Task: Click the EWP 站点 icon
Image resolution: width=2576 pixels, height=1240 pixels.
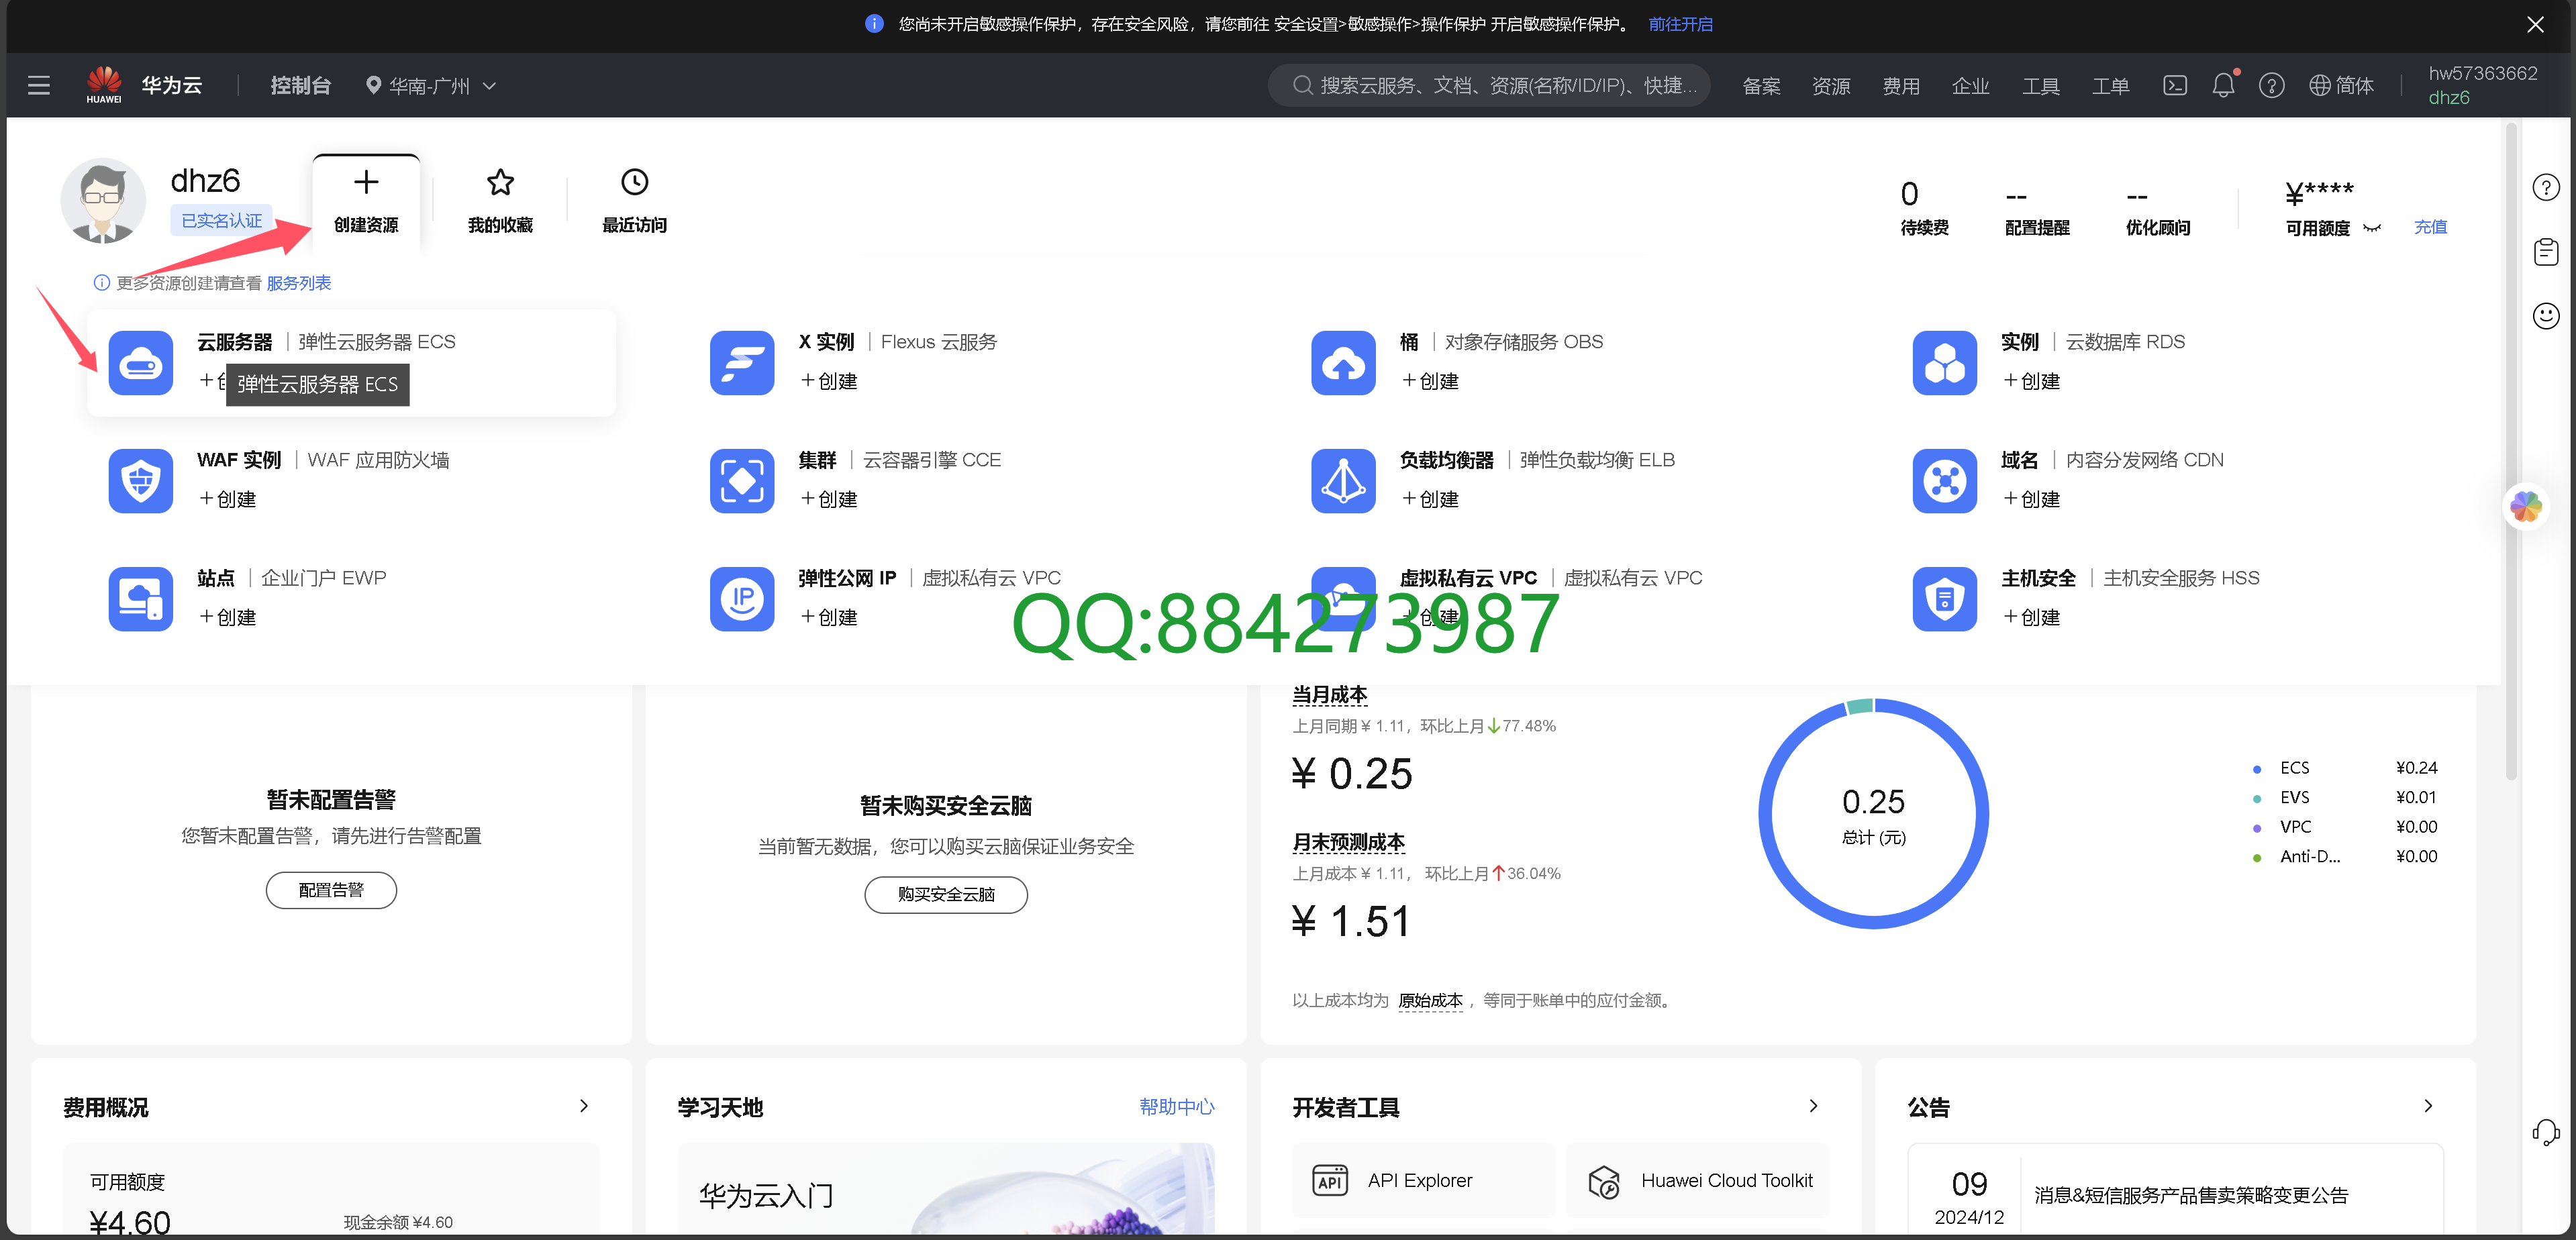Action: pos(141,599)
